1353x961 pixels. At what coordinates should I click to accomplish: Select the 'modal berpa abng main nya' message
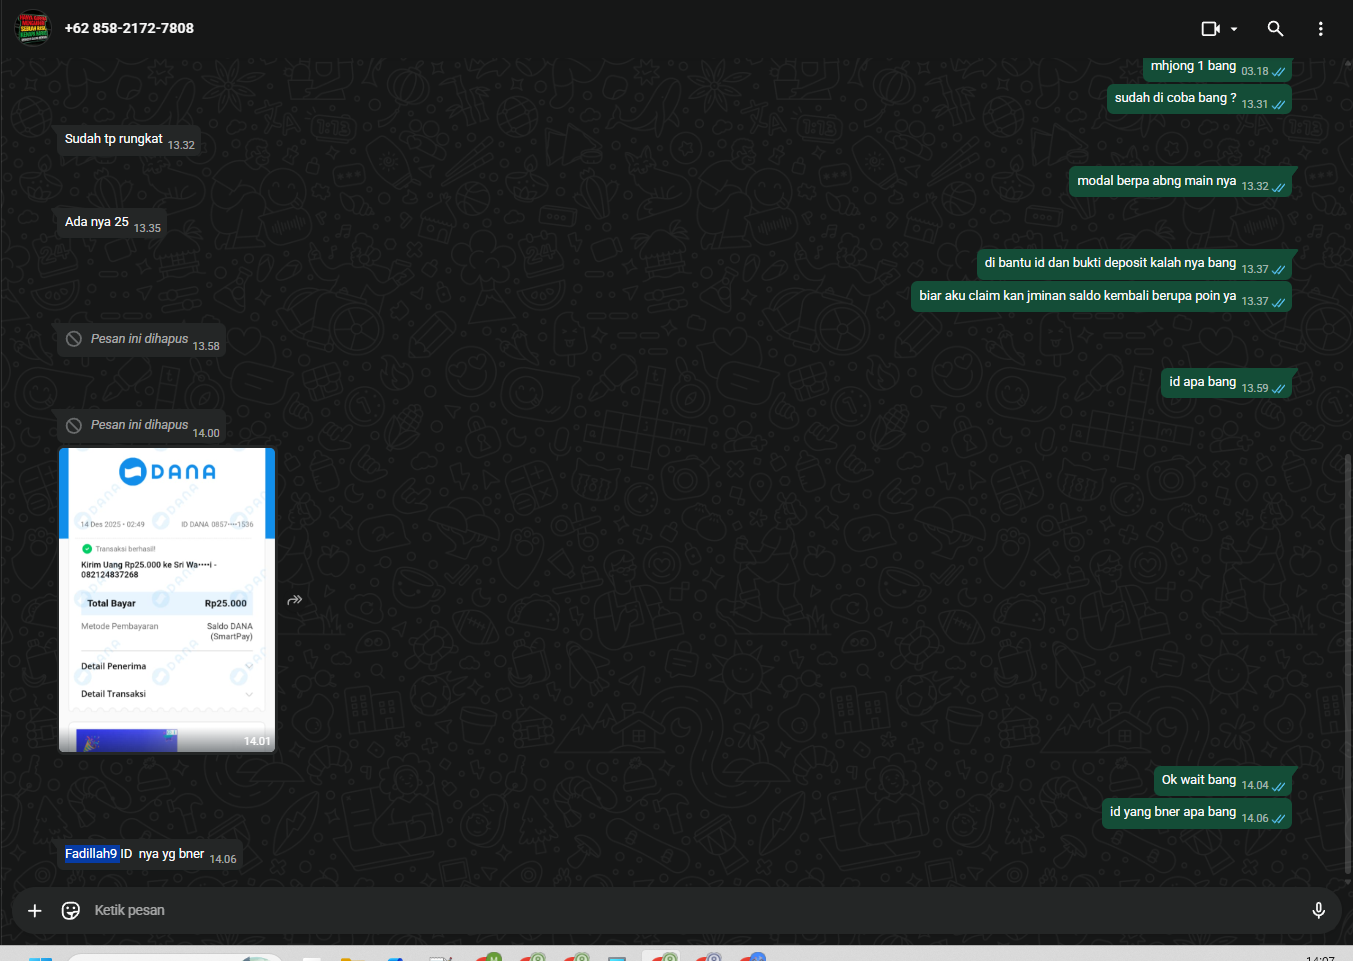tap(1180, 182)
